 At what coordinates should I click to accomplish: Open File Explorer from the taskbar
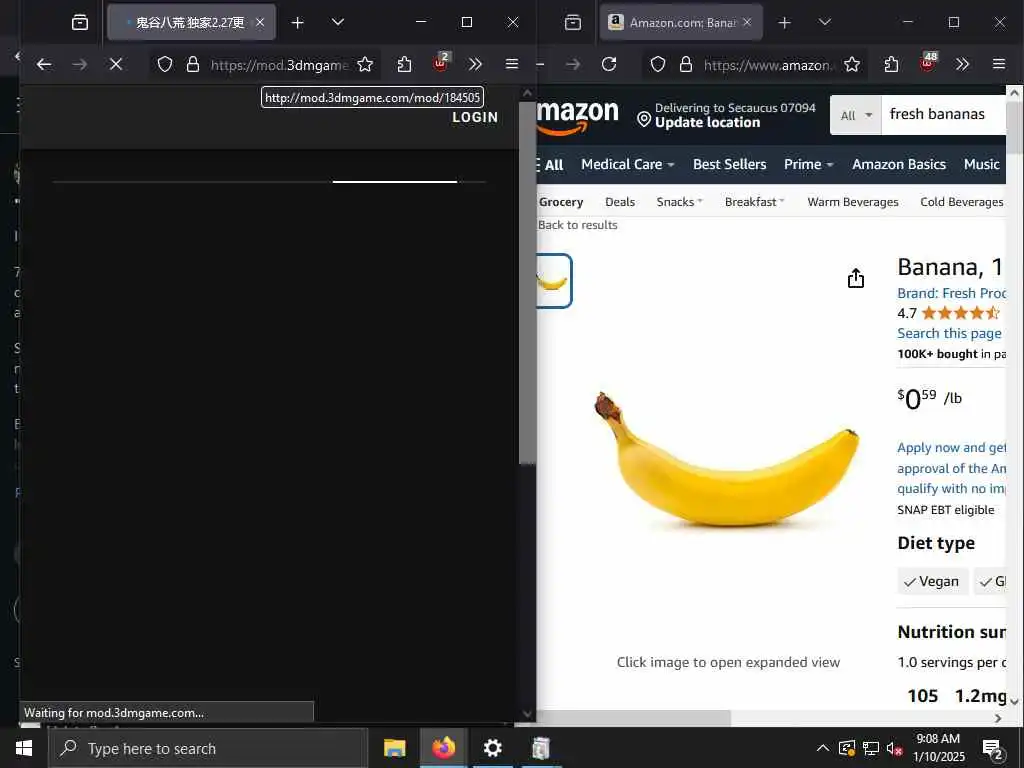[394, 748]
